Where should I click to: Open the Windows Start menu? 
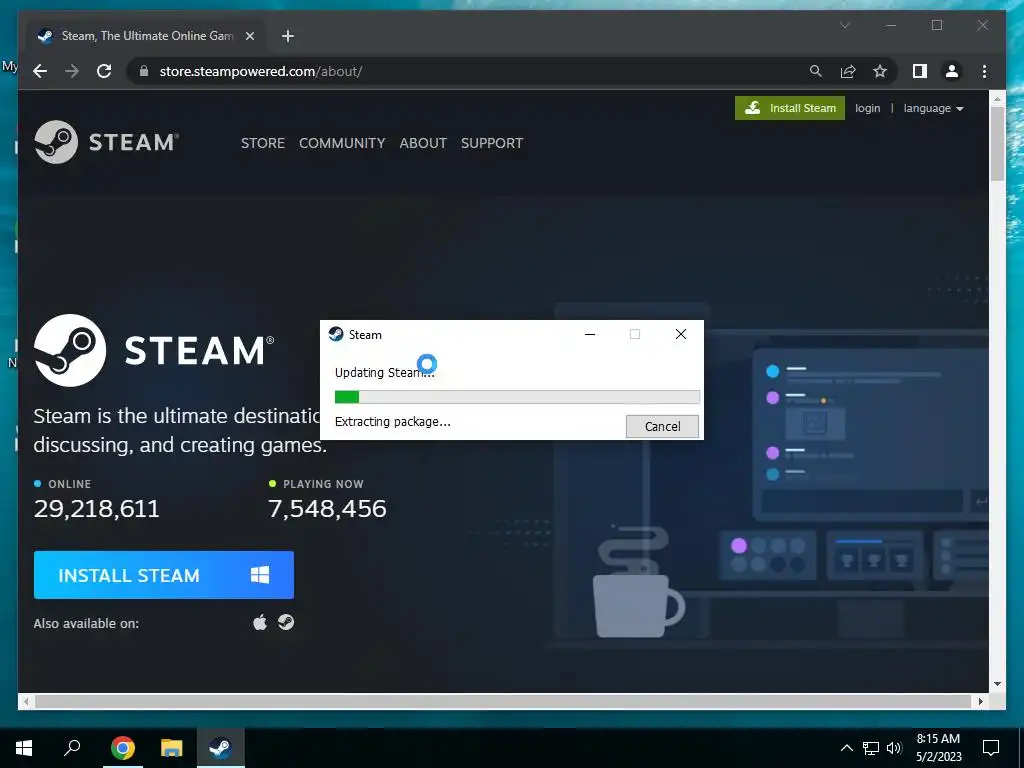click(24, 748)
